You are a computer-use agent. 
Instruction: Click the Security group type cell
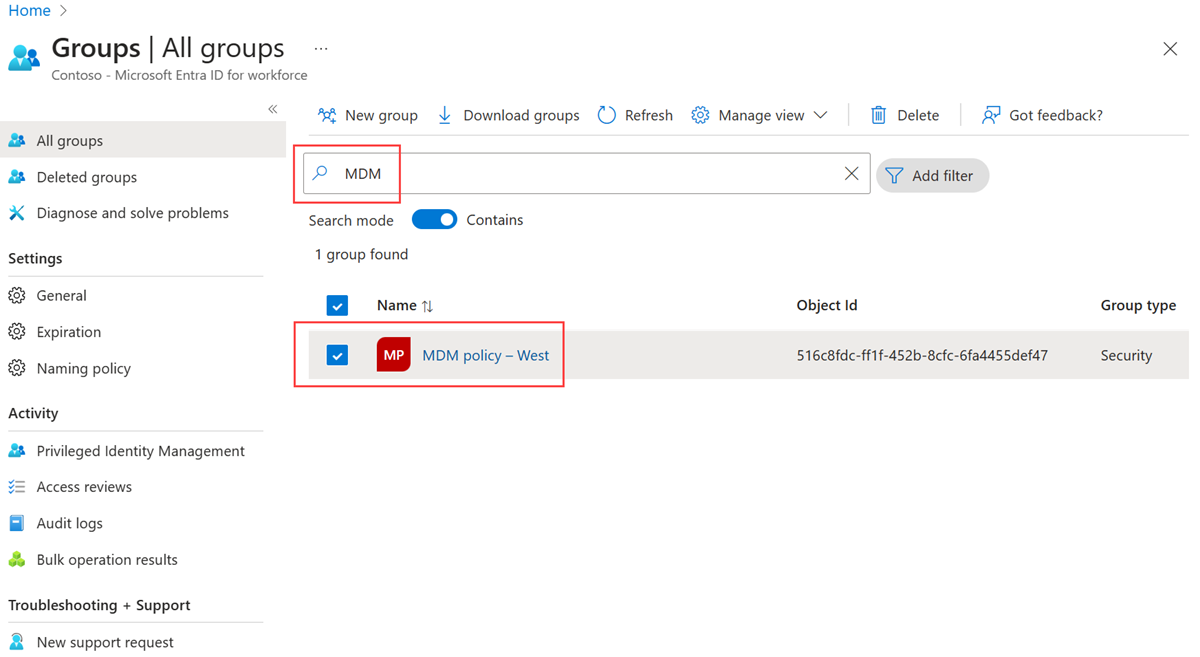tap(1126, 355)
